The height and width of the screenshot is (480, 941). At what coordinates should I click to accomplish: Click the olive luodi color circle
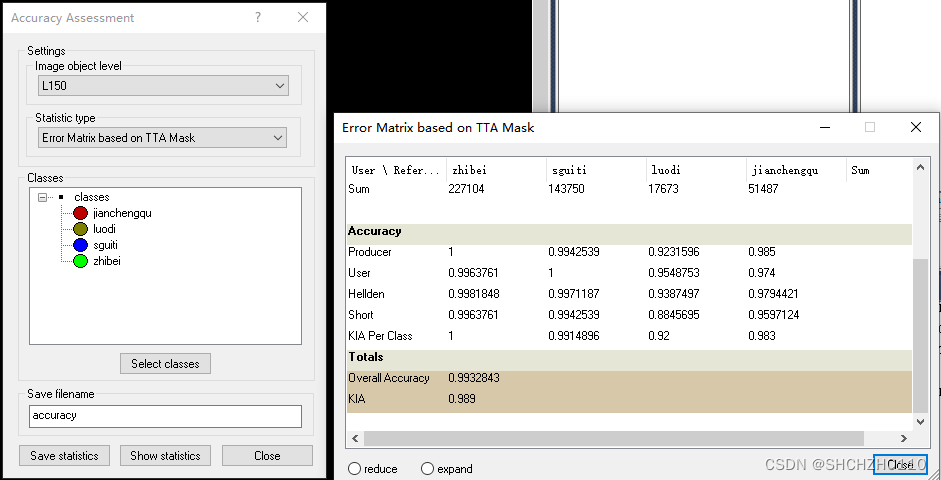80,229
